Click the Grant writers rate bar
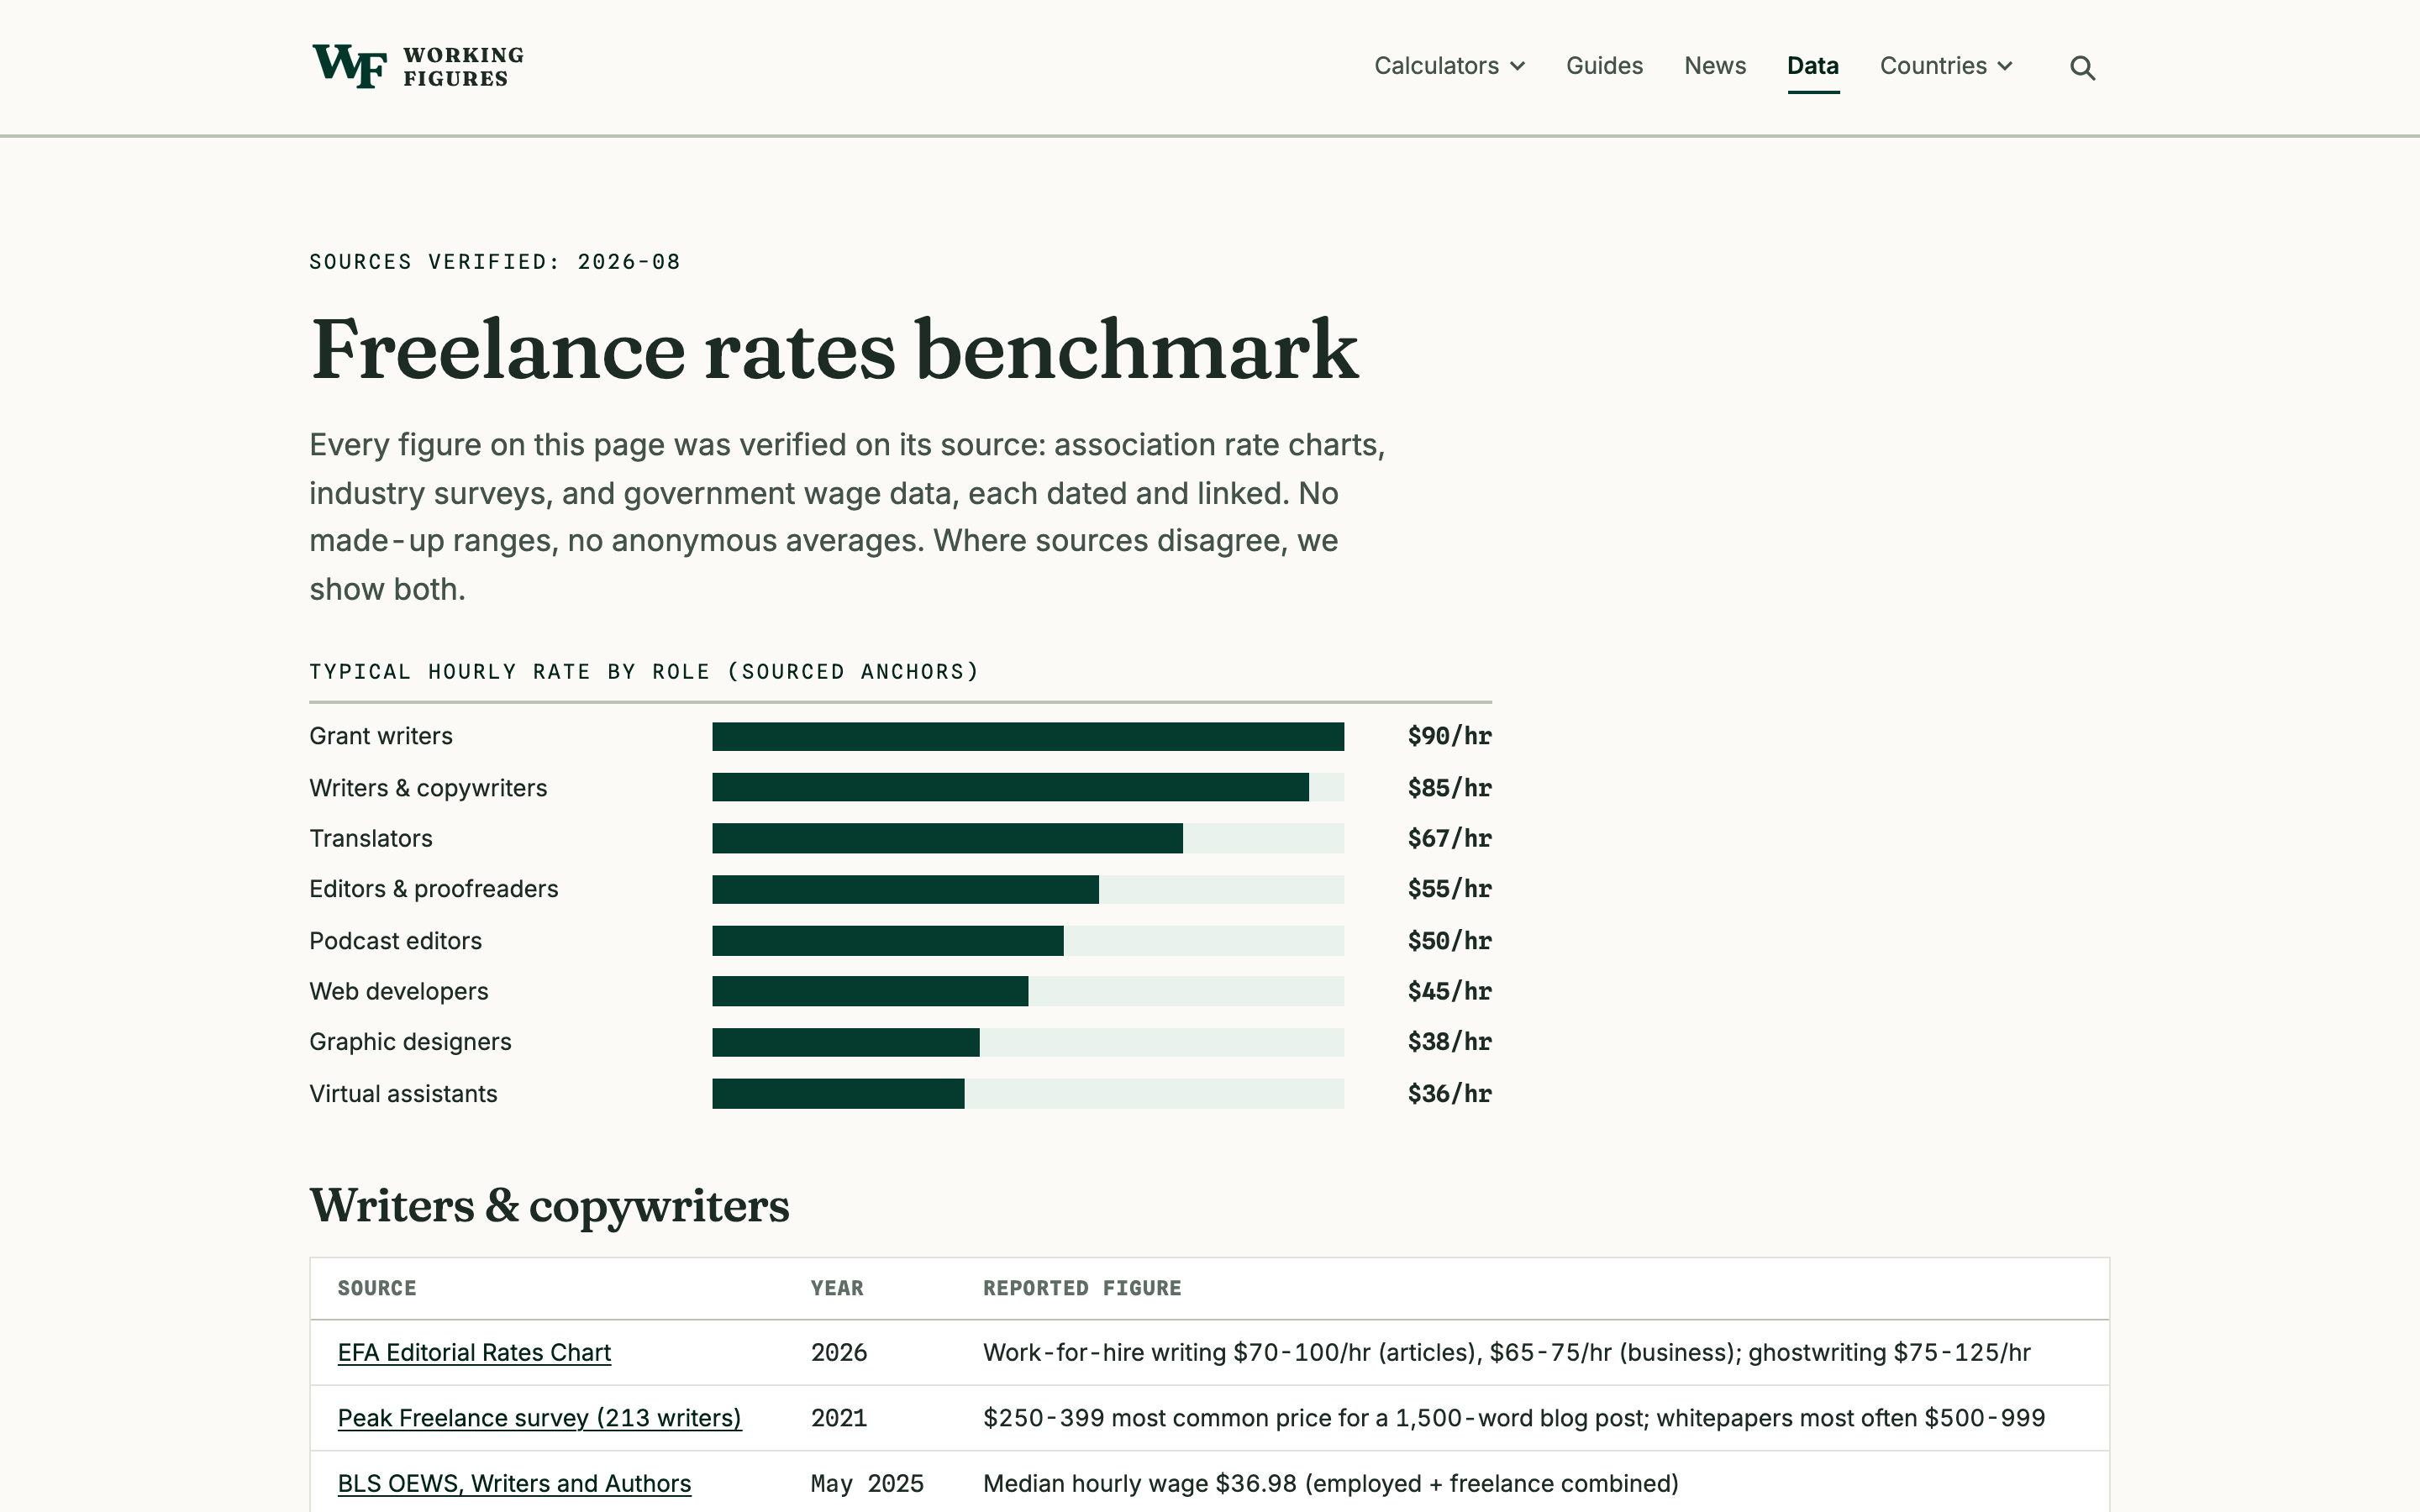Viewport: 2420px width, 1512px height. point(1027,736)
